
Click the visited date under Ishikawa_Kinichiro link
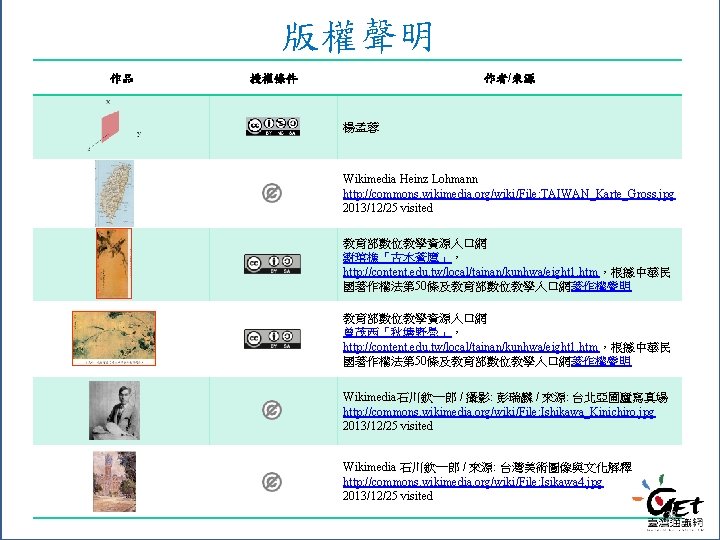(x=388, y=426)
